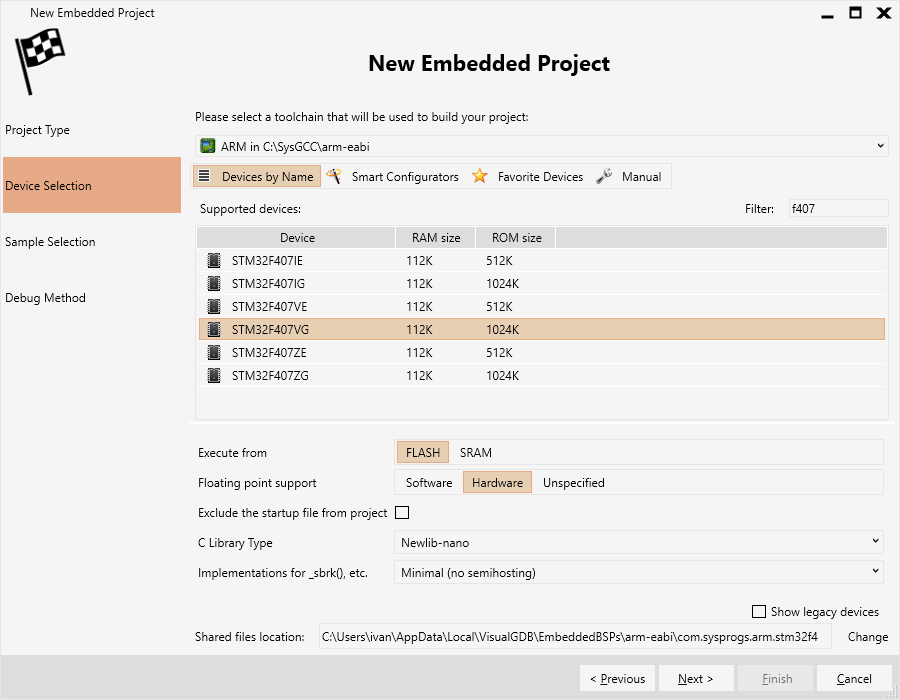Click the ARM toolchain icon in combo box
The image size is (900, 700).
coord(207,146)
